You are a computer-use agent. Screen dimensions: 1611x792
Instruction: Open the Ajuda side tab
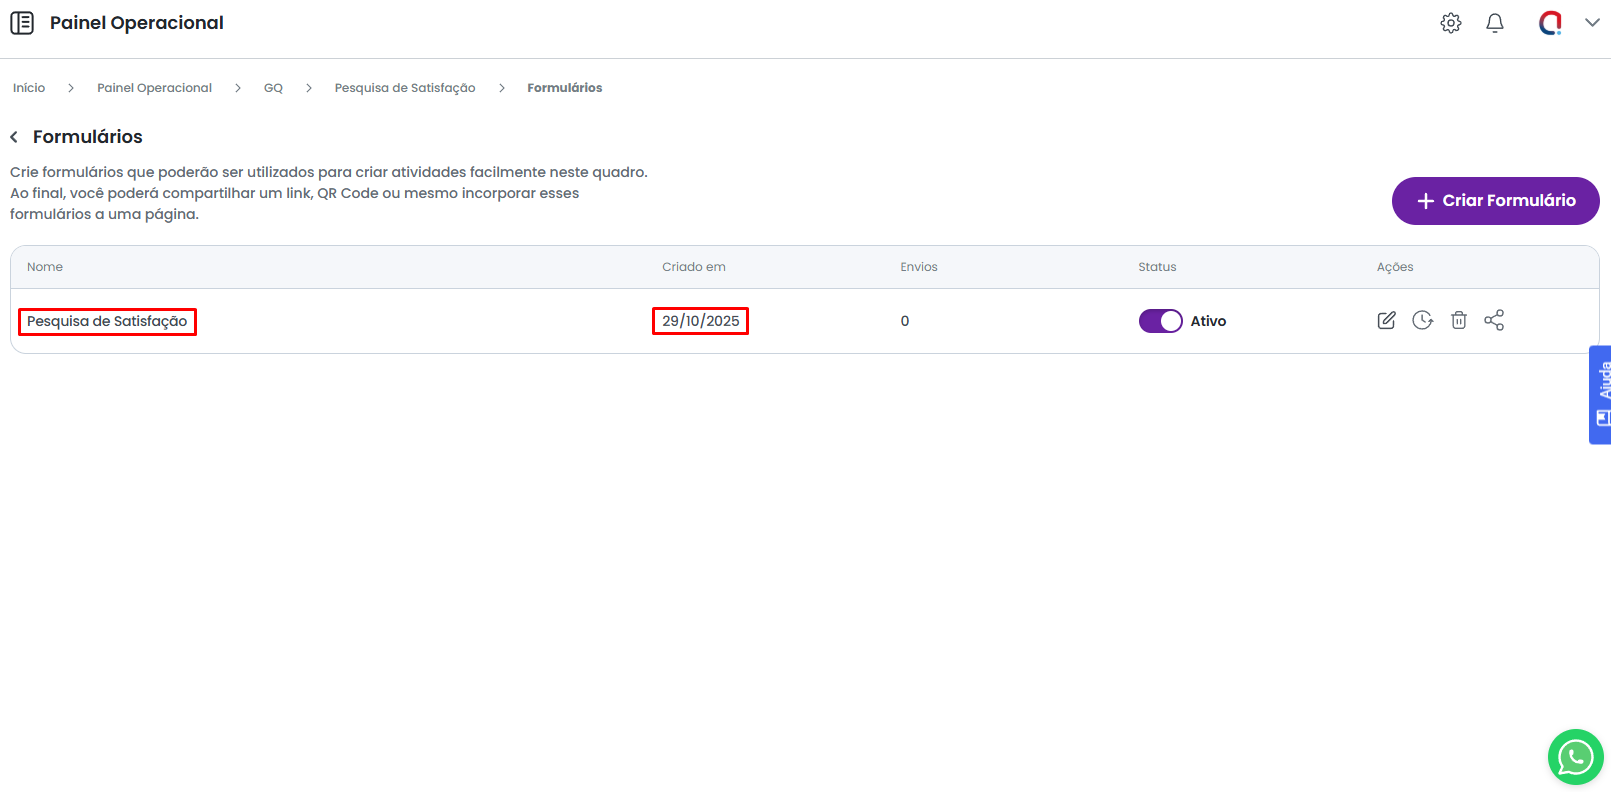point(1600,394)
